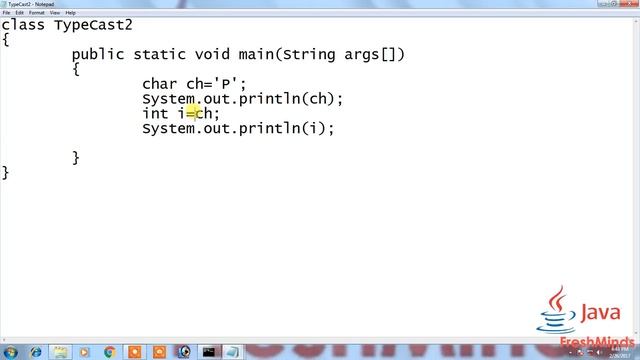Switch to the Command Prompt taskbar window
The height and width of the screenshot is (360, 640).
click(209, 352)
